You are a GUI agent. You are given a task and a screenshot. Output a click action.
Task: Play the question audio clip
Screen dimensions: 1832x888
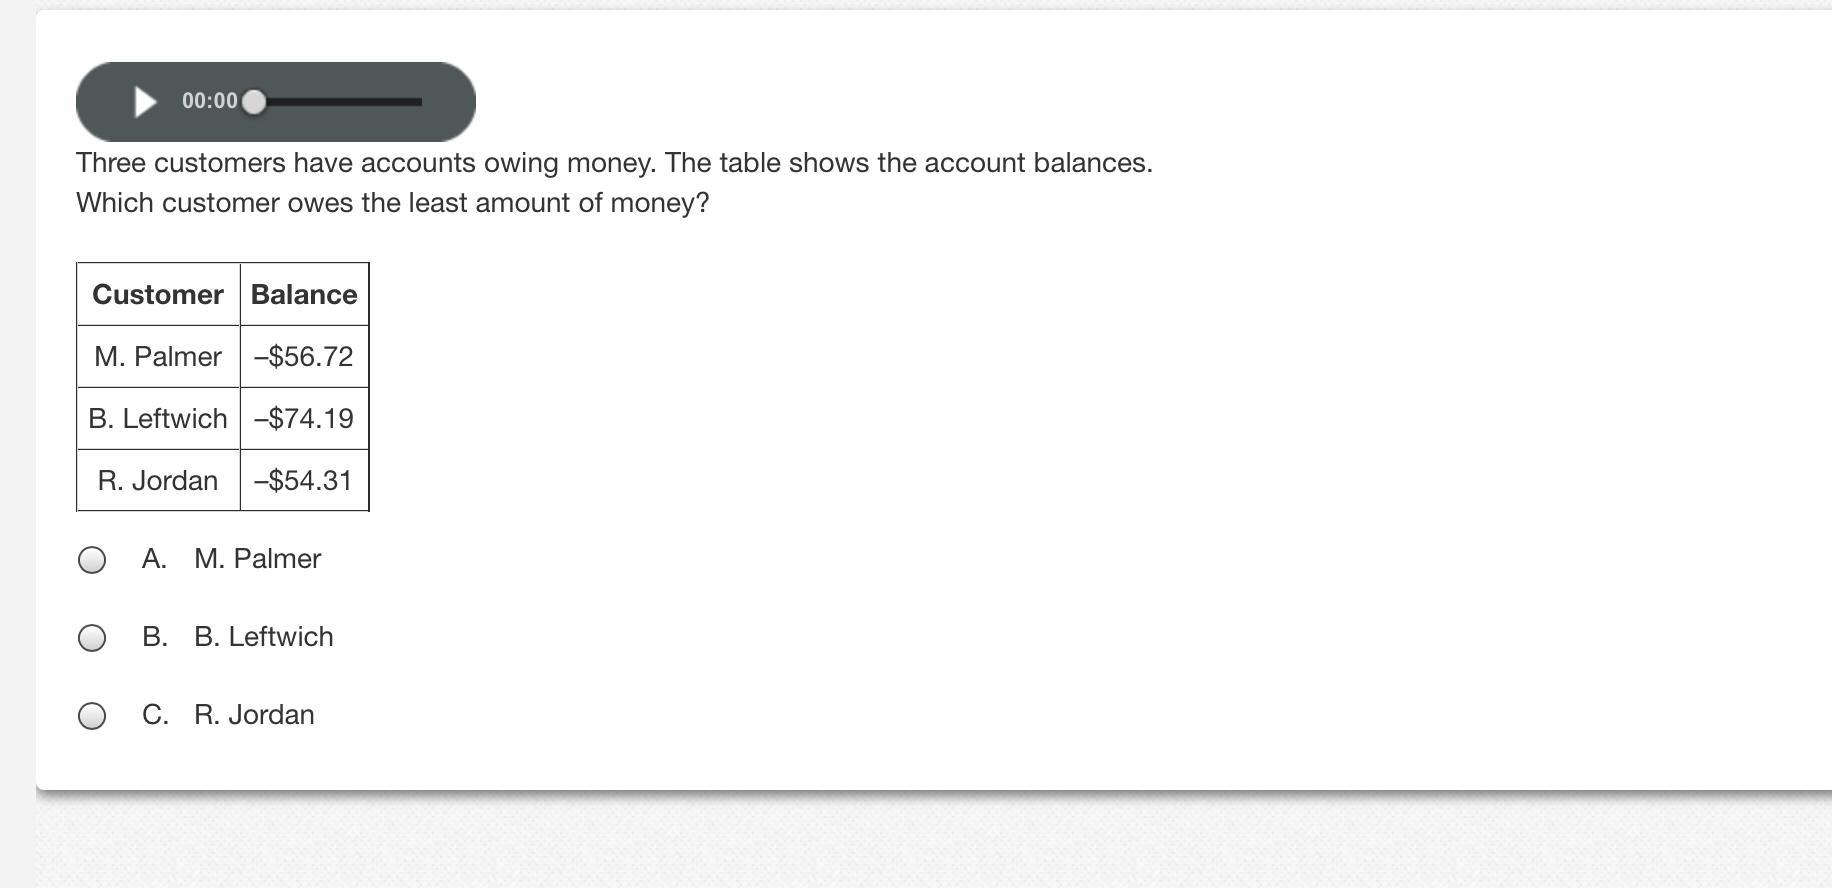pos(146,102)
